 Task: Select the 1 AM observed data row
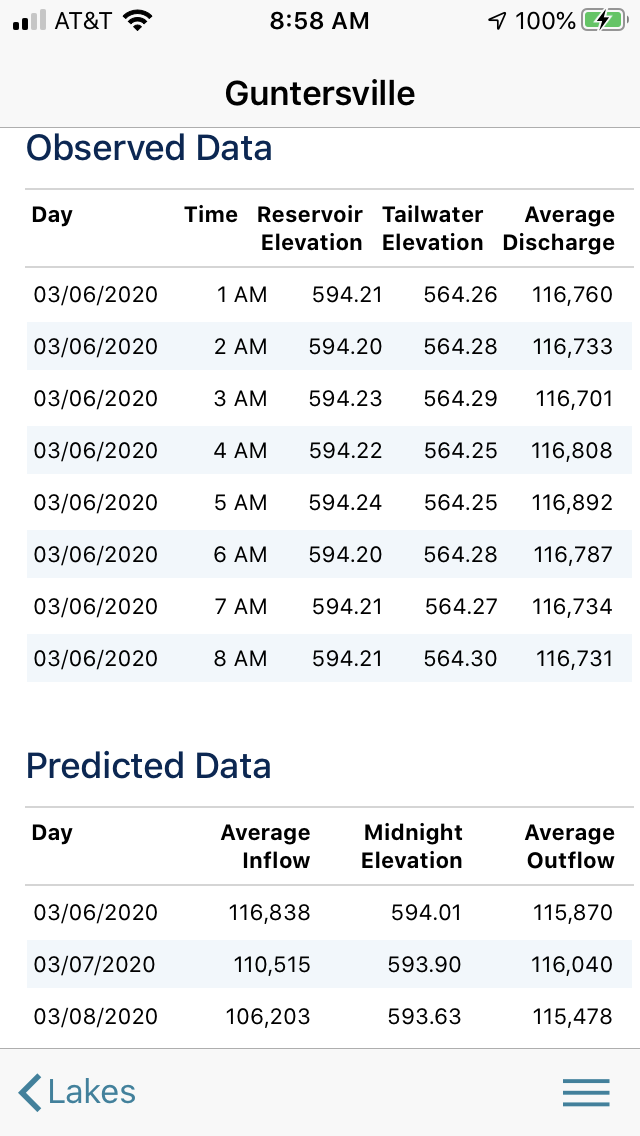click(329, 295)
